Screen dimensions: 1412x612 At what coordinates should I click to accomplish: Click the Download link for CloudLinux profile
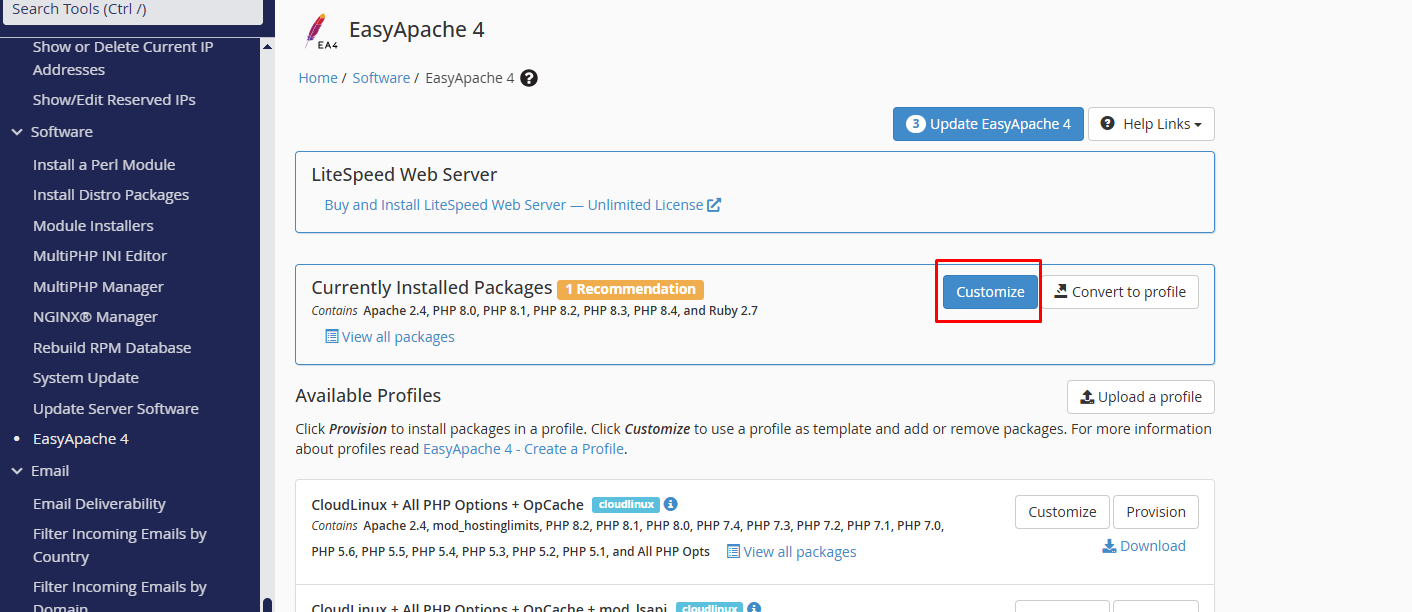tap(1144, 546)
